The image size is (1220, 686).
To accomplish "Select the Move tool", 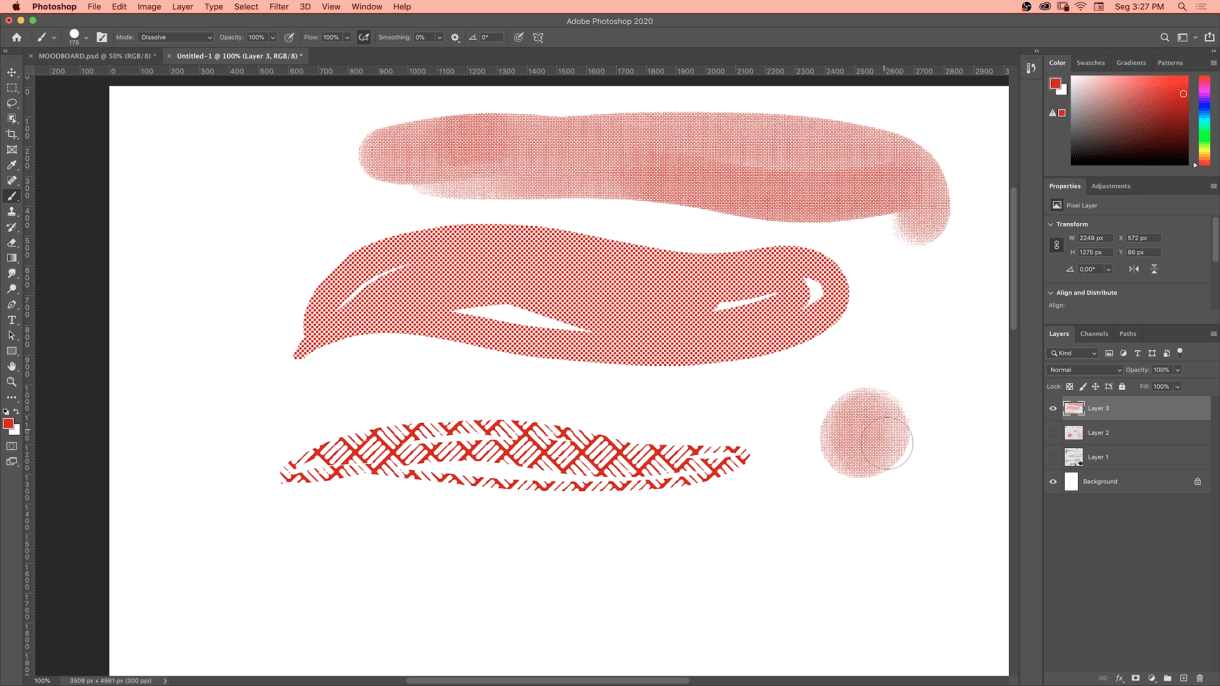I will (12, 73).
